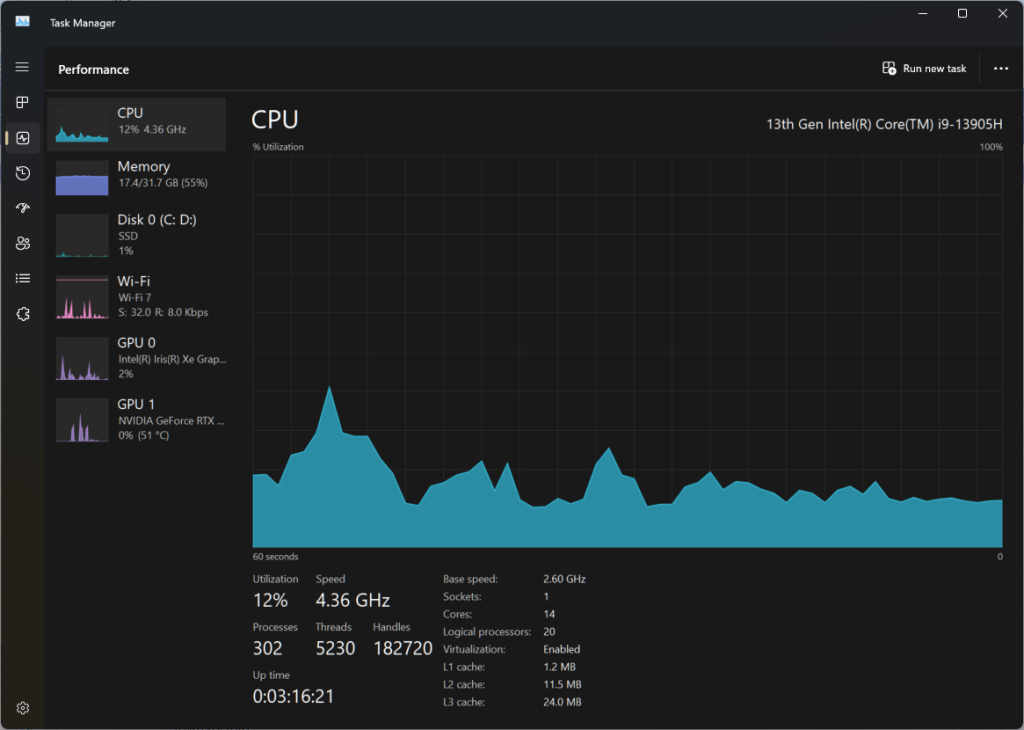Open the hamburger navigation menu
1024x730 pixels.
coord(22,67)
